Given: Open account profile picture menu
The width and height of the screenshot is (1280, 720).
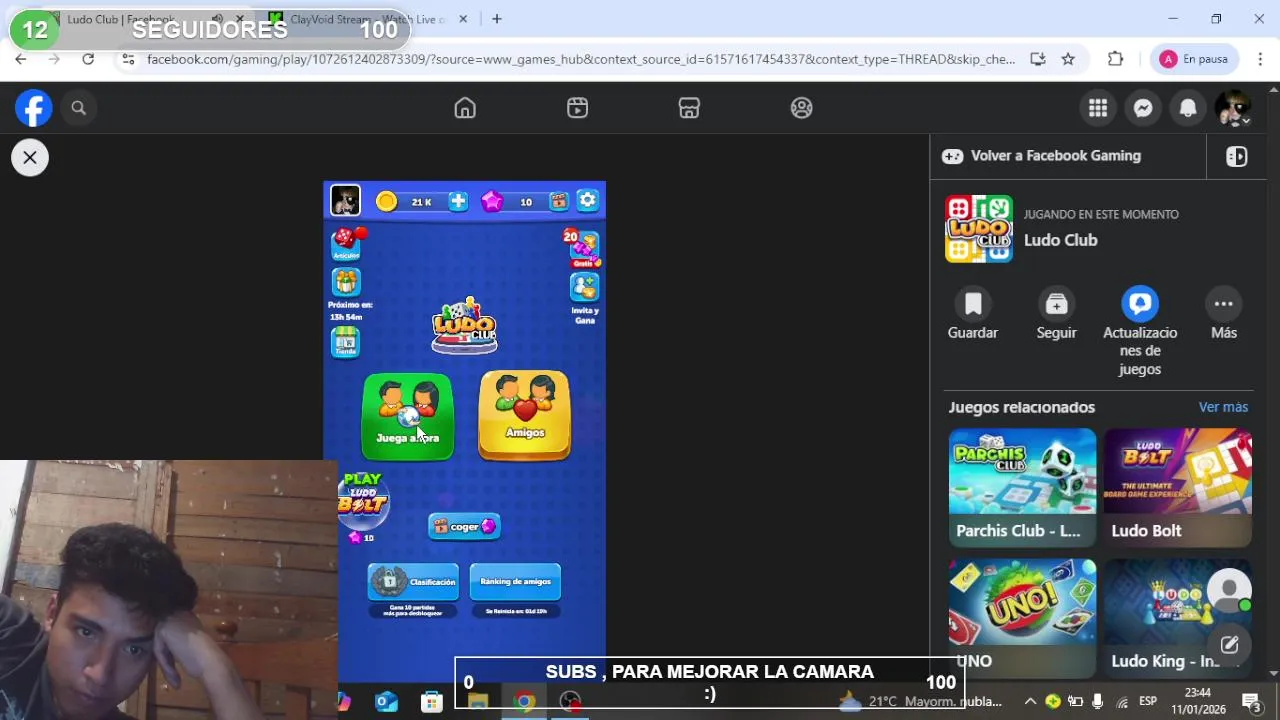Looking at the screenshot, I should (x=1233, y=108).
